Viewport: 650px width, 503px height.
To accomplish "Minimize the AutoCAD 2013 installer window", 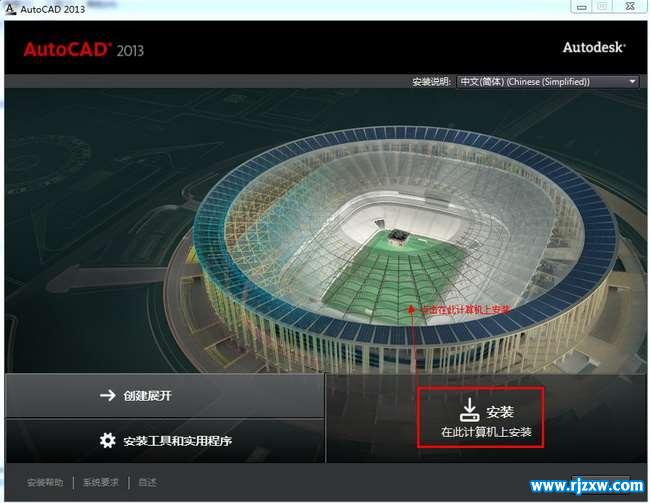I will 581,7.
